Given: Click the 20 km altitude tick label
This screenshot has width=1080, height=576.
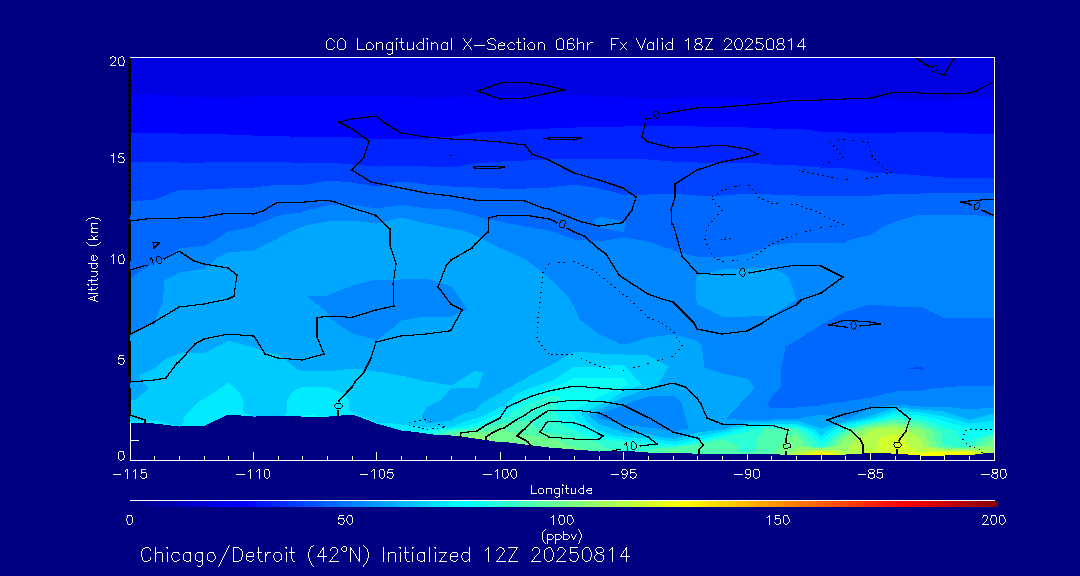Looking at the screenshot, I should 116,61.
